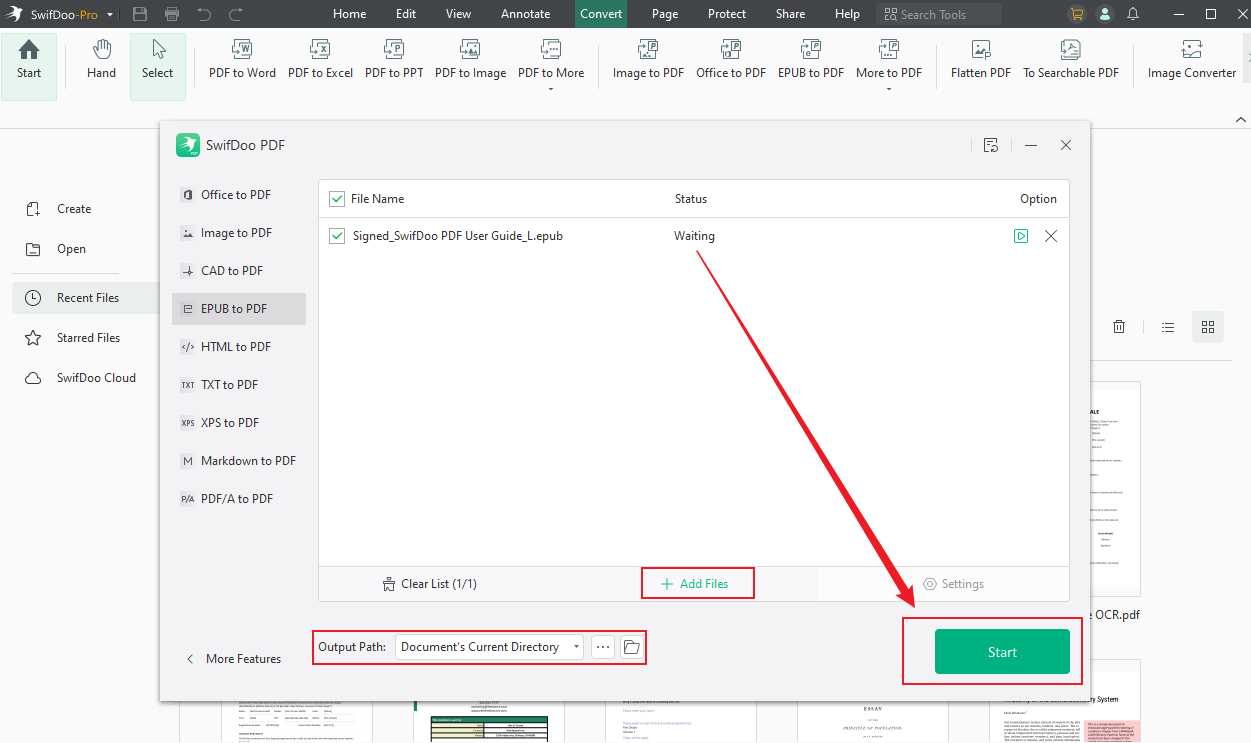The width and height of the screenshot is (1251, 743).
Task: Toggle the select-all File Name checkbox
Action: [x=337, y=199]
